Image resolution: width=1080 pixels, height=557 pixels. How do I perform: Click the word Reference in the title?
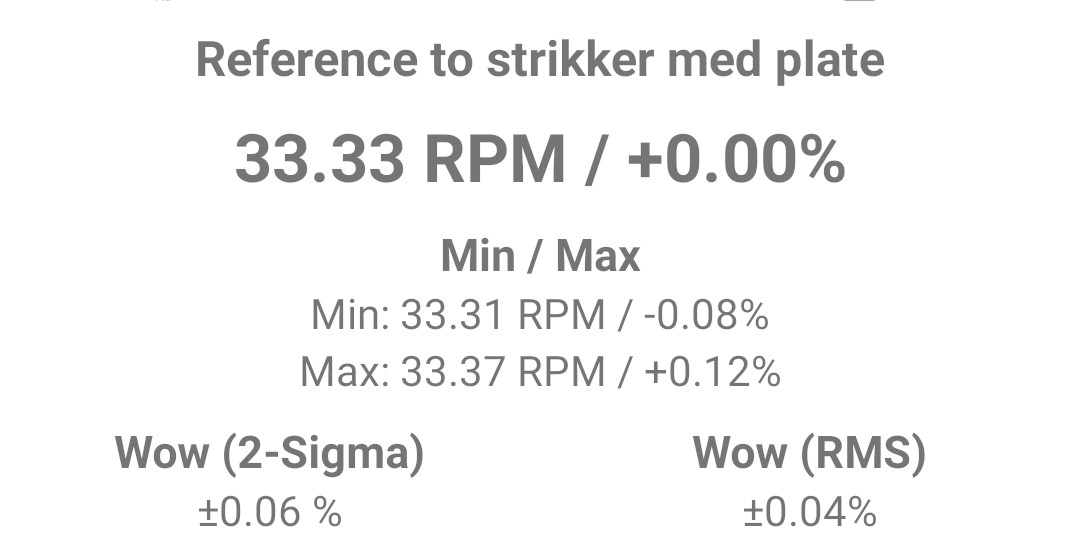307,59
